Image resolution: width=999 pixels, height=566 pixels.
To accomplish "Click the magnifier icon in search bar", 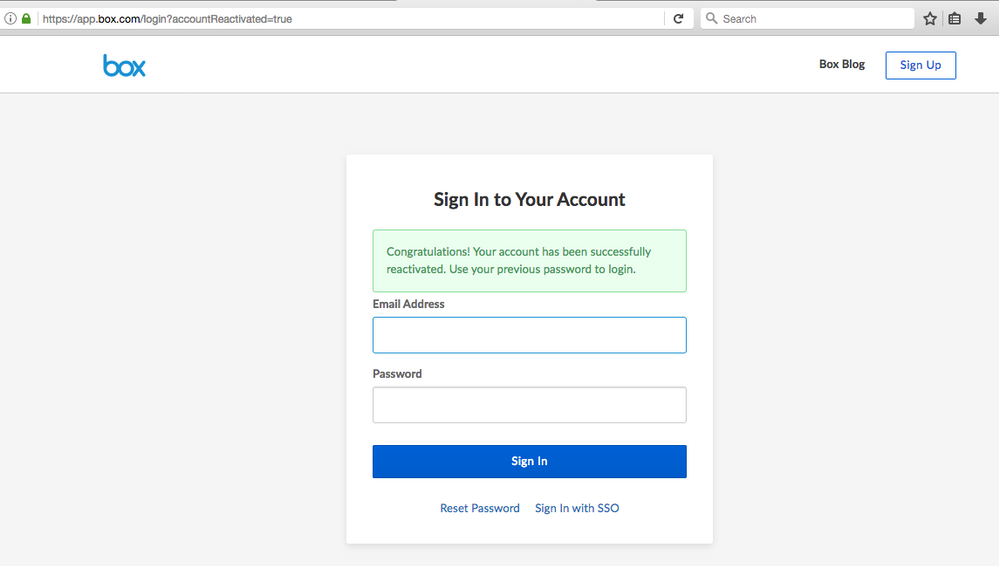I will (712, 19).
